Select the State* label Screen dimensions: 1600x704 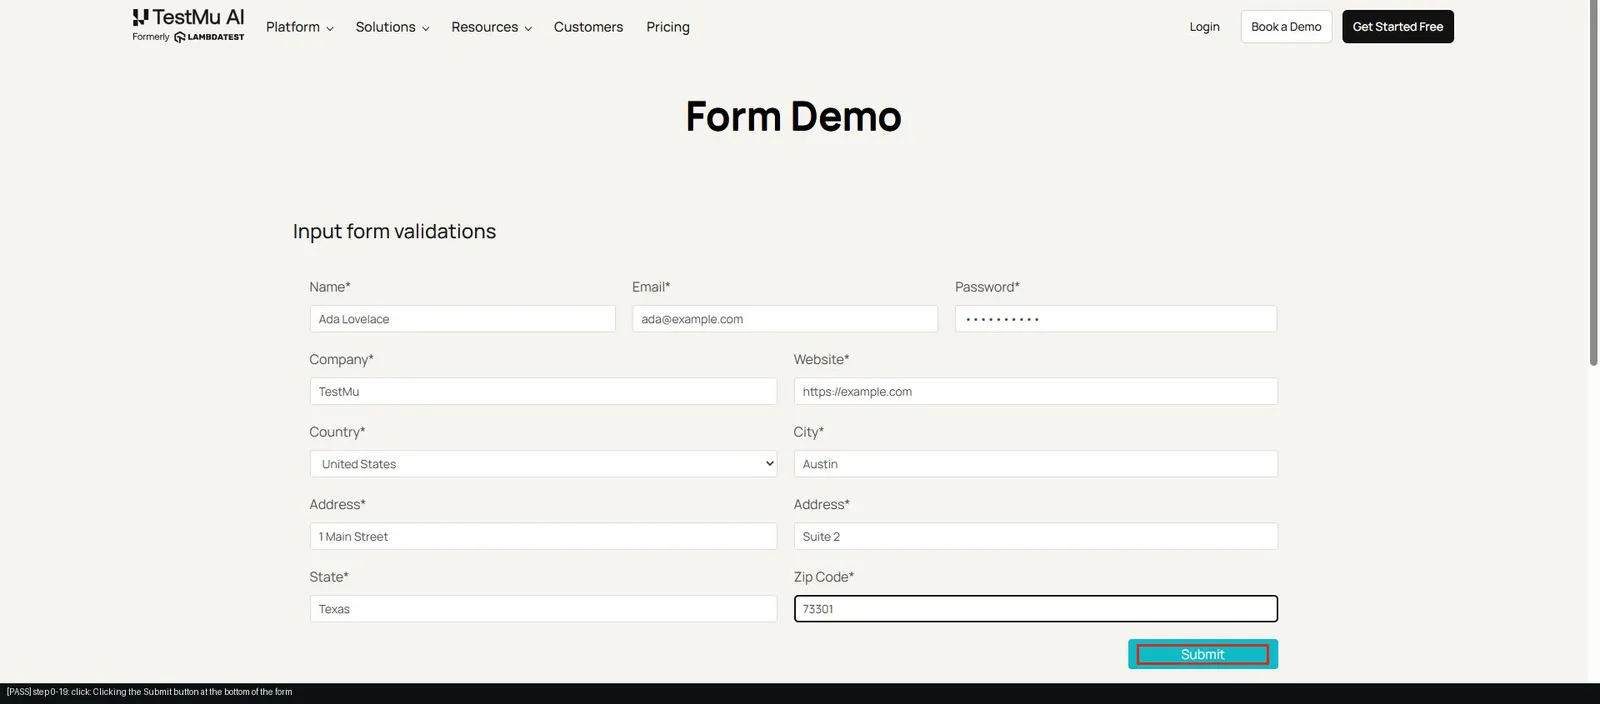click(329, 577)
